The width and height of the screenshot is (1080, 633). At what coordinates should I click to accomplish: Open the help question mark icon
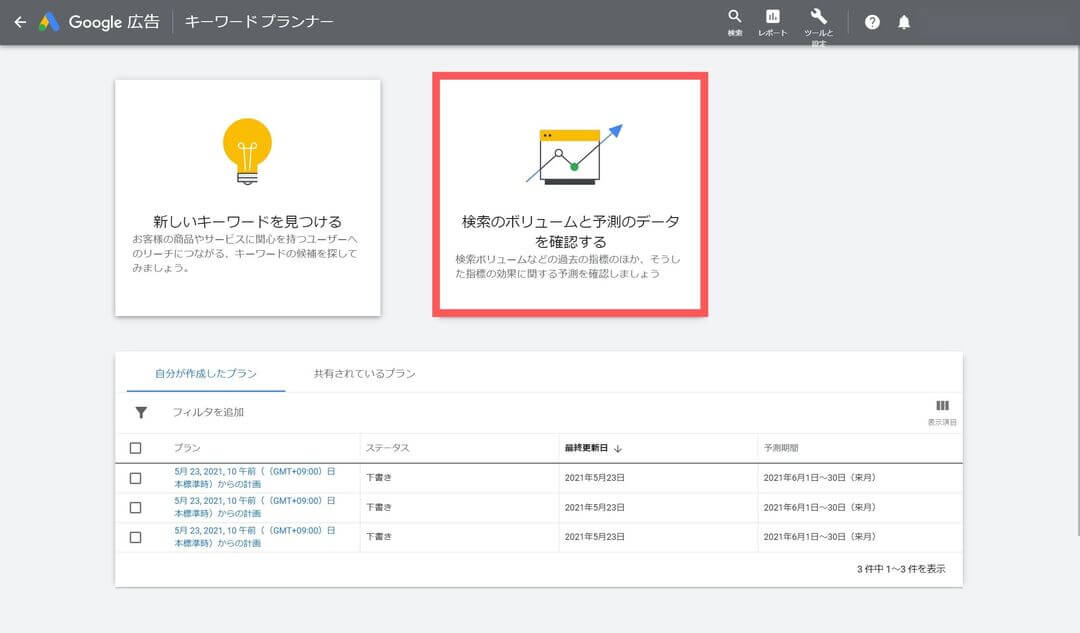[872, 22]
